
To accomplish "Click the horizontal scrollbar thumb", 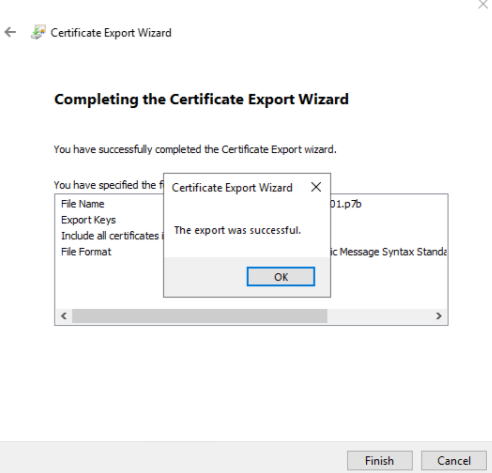I will (200, 316).
